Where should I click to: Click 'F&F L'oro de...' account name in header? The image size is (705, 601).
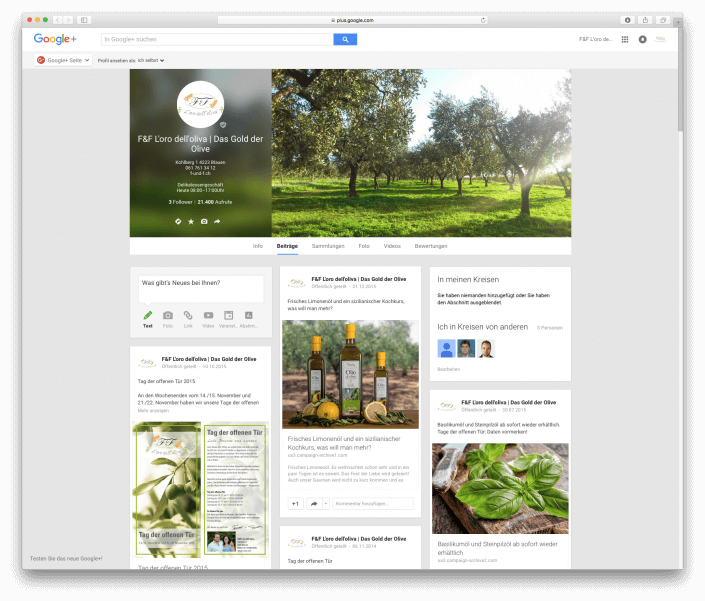(596, 40)
